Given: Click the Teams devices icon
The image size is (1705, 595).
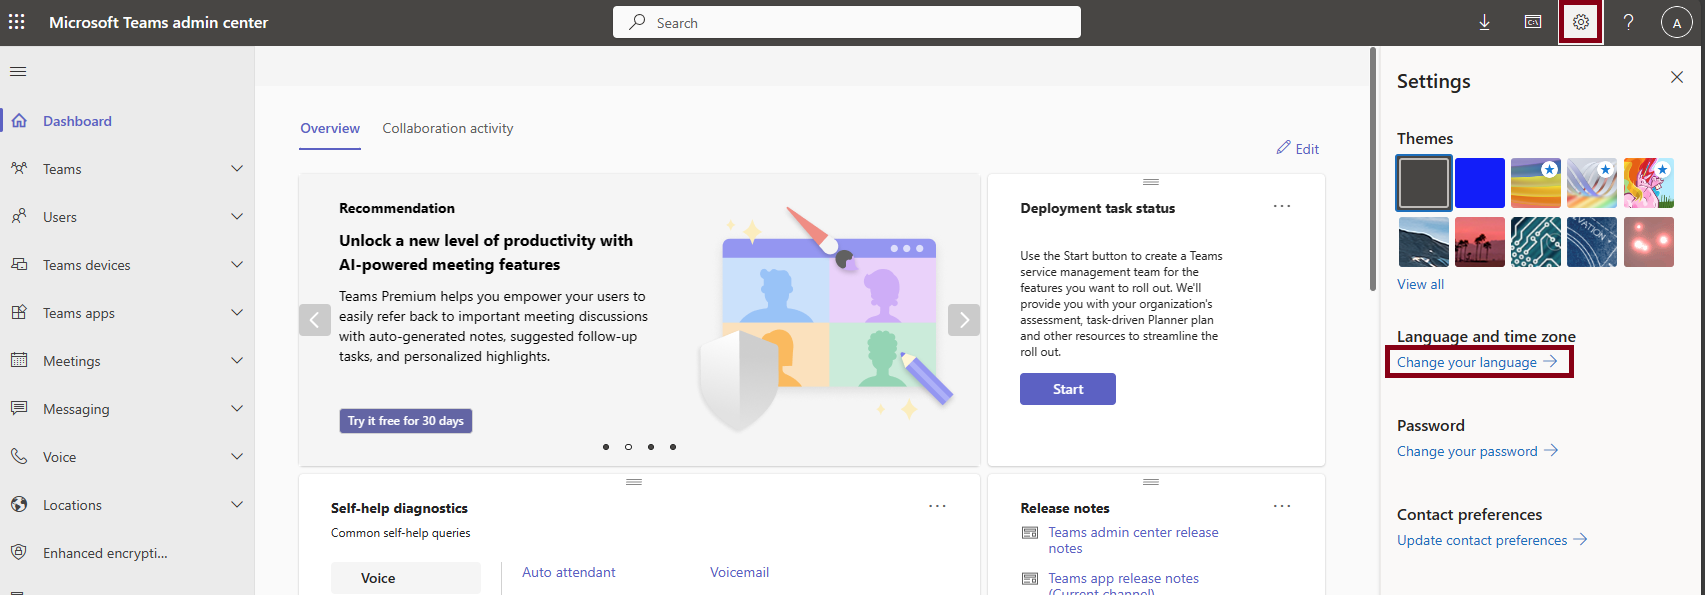Looking at the screenshot, I should (19, 265).
